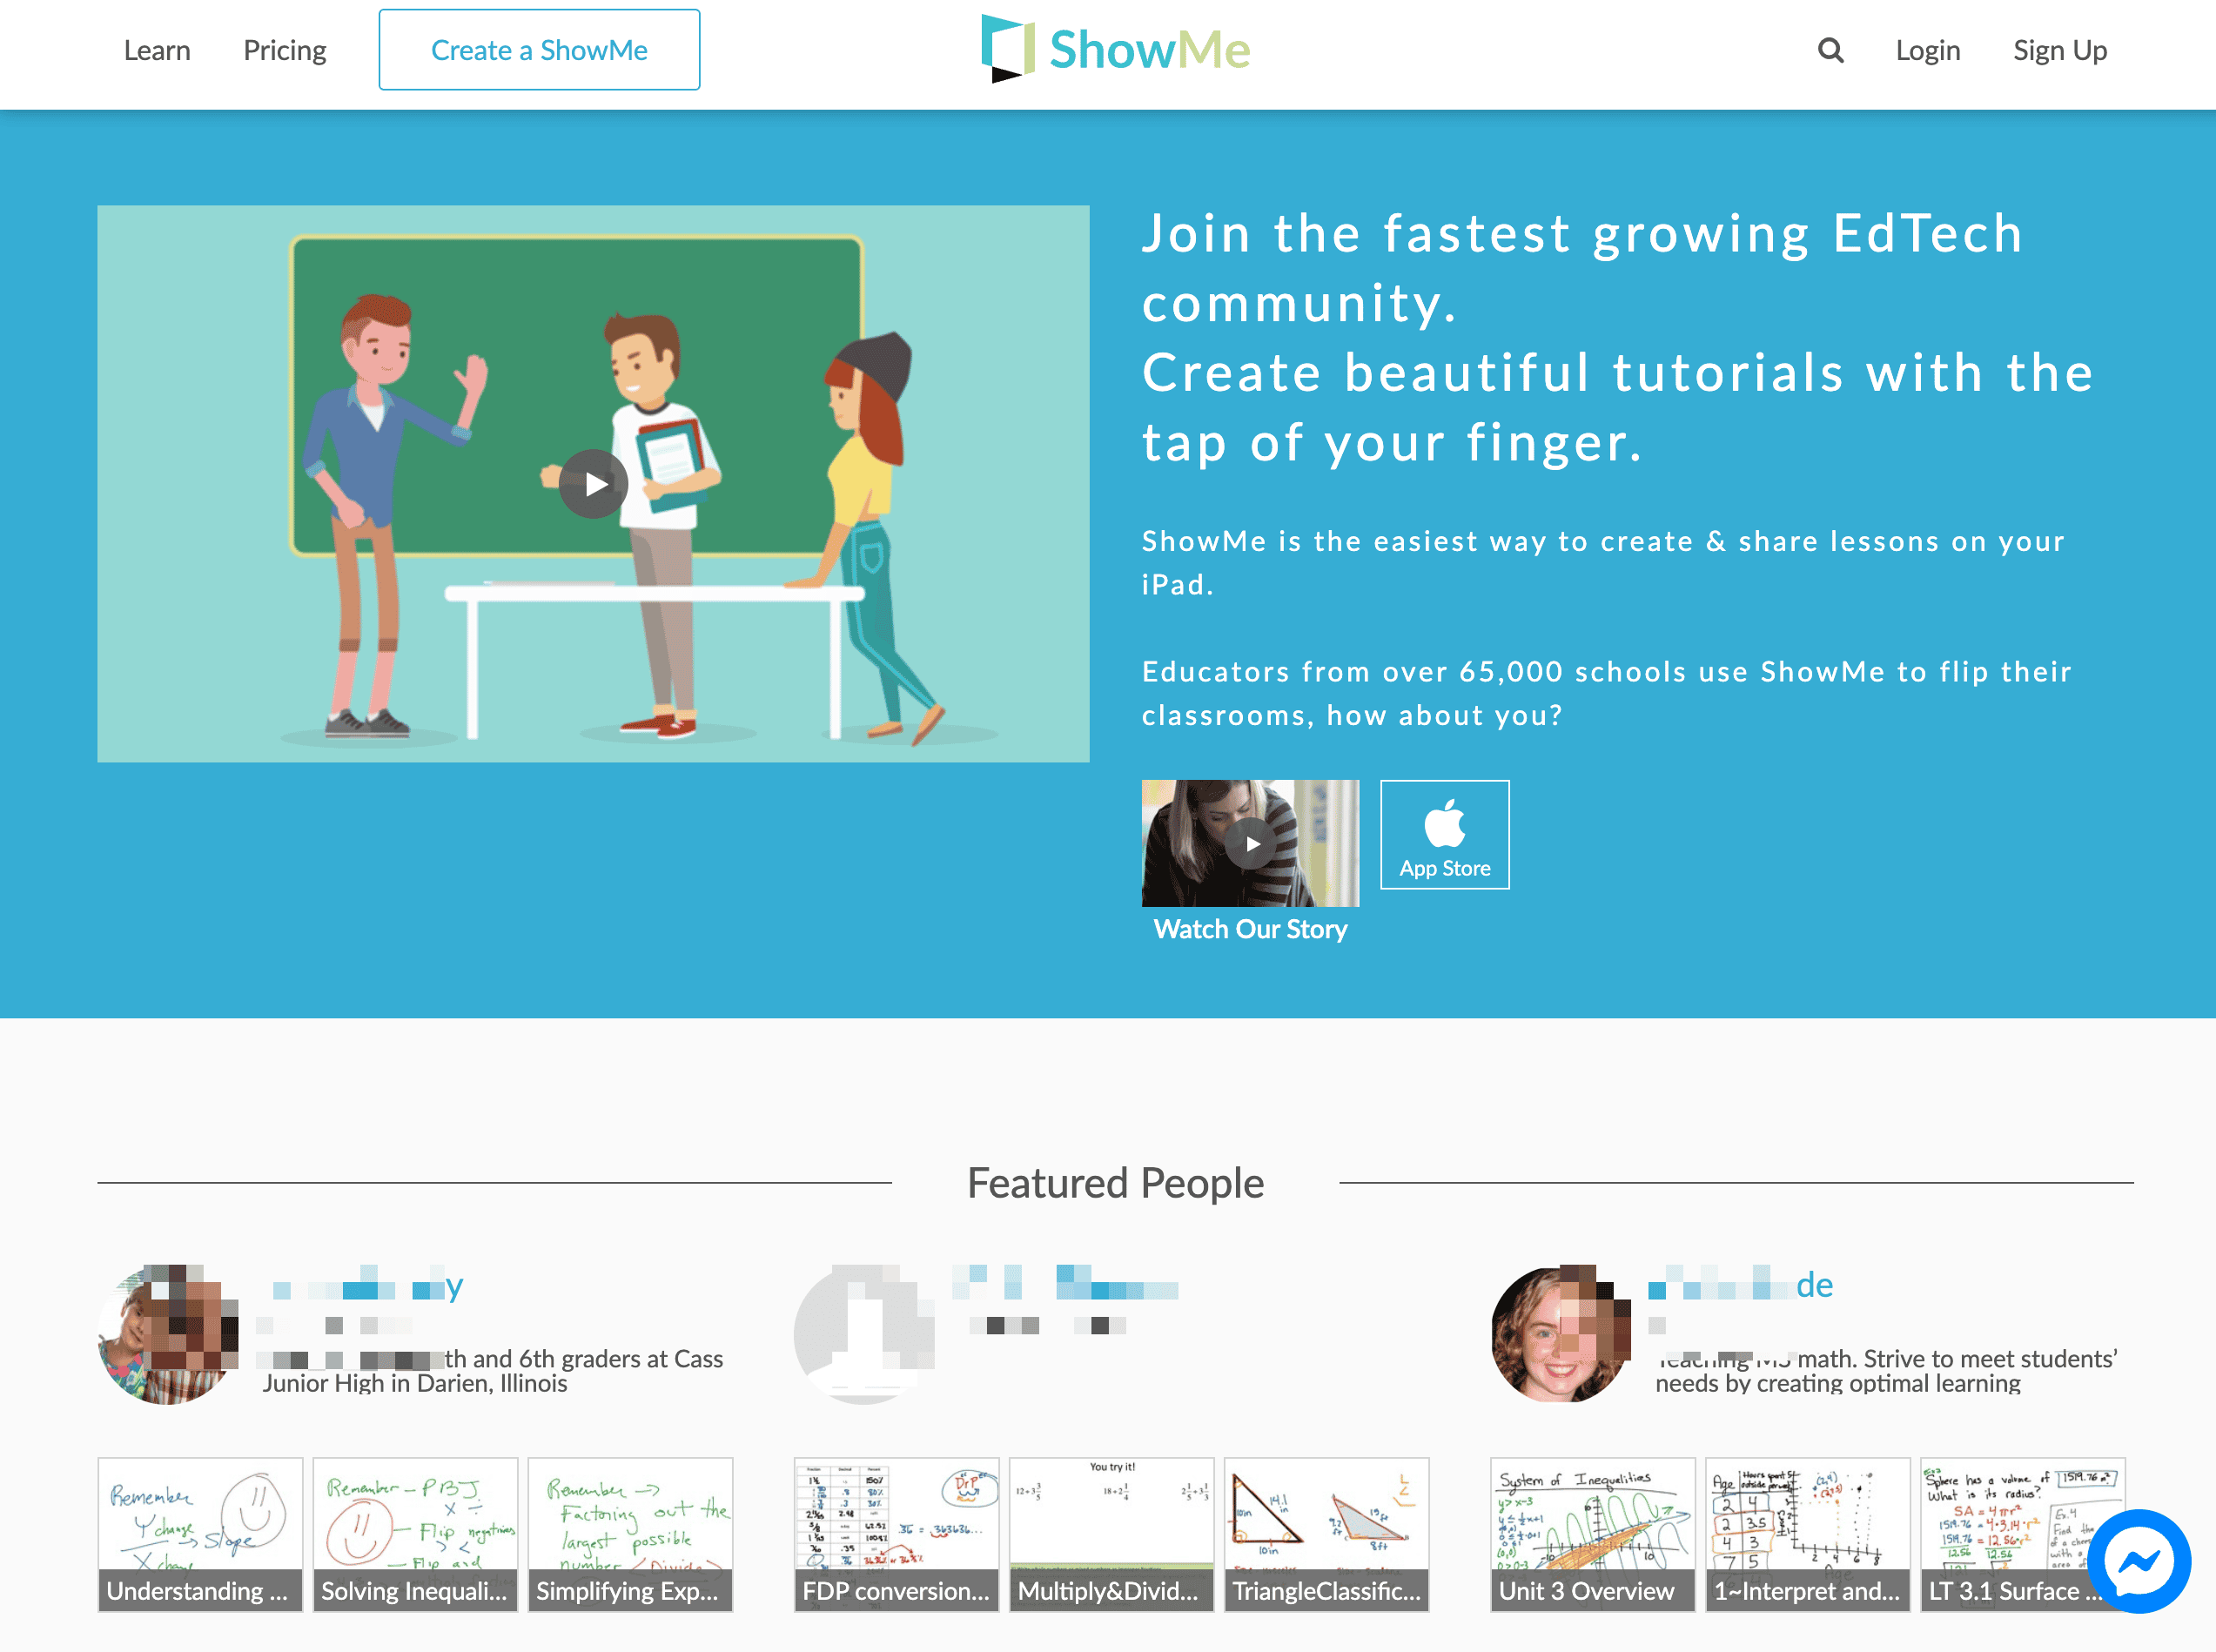The width and height of the screenshot is (2216, 1652).
Task: Open the Solving Inequalities lesson thumbnail
Action: pos(415,1534)
